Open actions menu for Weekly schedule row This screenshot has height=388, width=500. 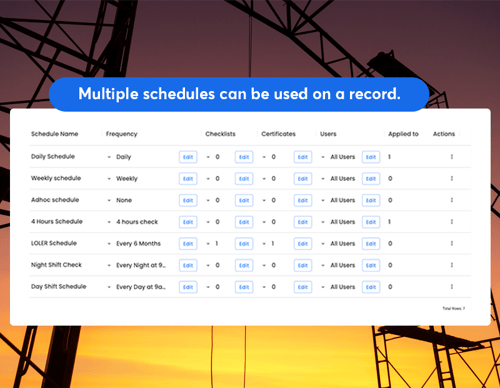pyautogui.click(x=452, y=178)
